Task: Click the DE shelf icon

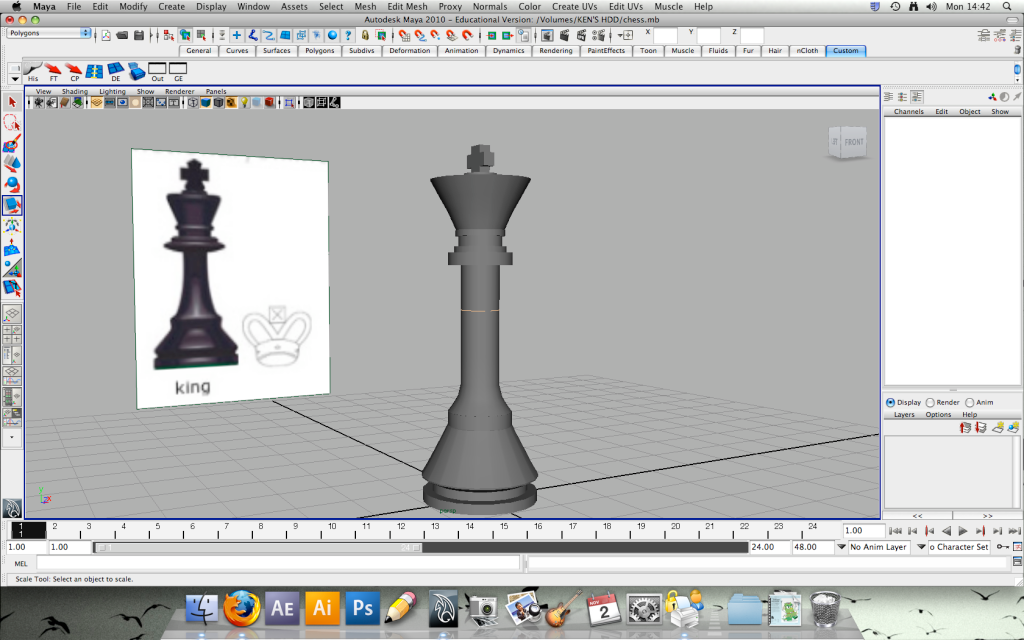Action: pyautogui.click(x=116, y=71)
